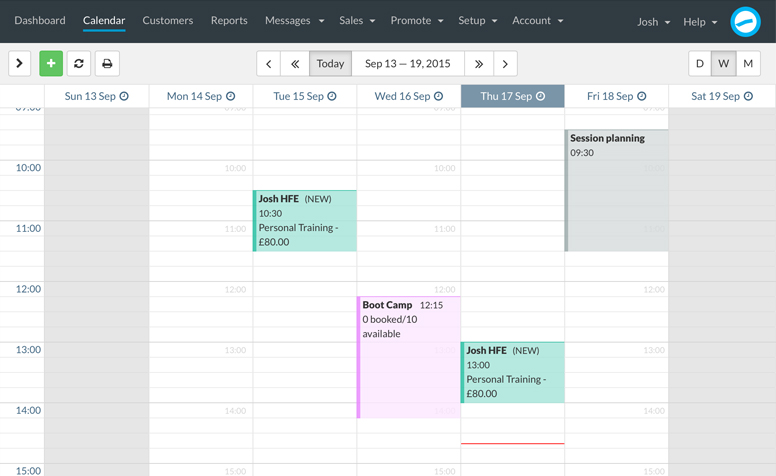Click the refresh calendar icon
The image size is (776, 476).
tap(79, 63)
